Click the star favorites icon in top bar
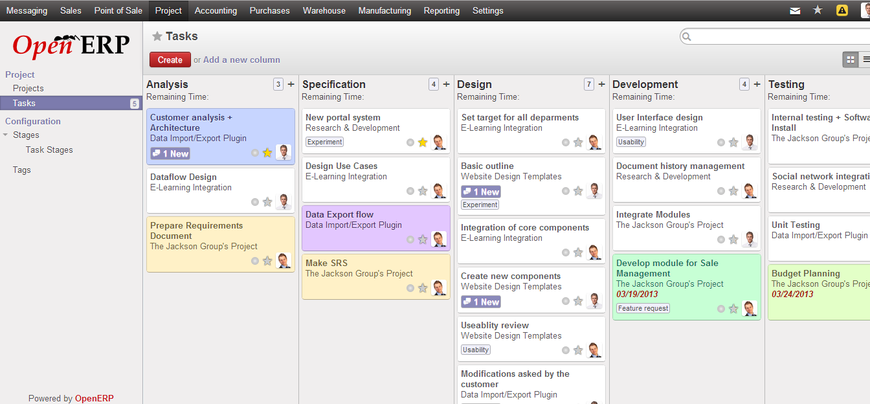Screen dimensions: 870x404 point(818,10)
